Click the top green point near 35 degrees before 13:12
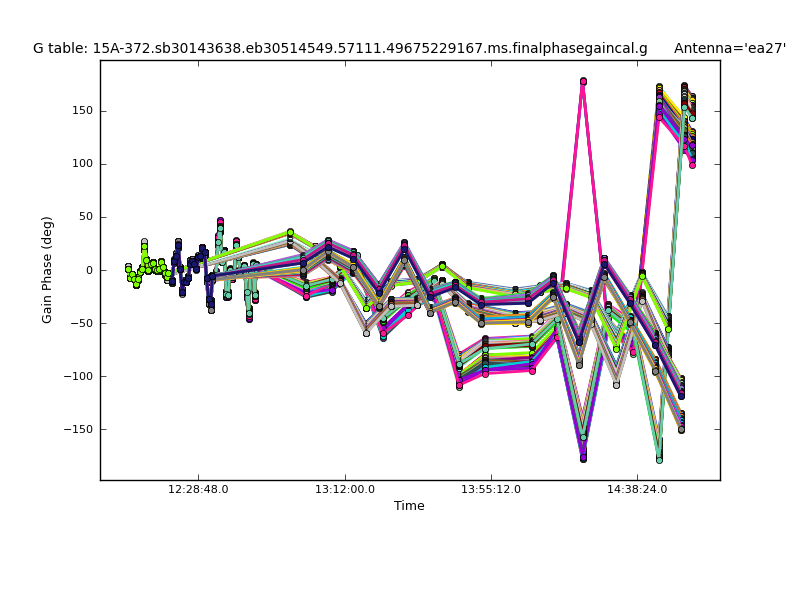This screenshot has height=600, width=800. point(290,233)
